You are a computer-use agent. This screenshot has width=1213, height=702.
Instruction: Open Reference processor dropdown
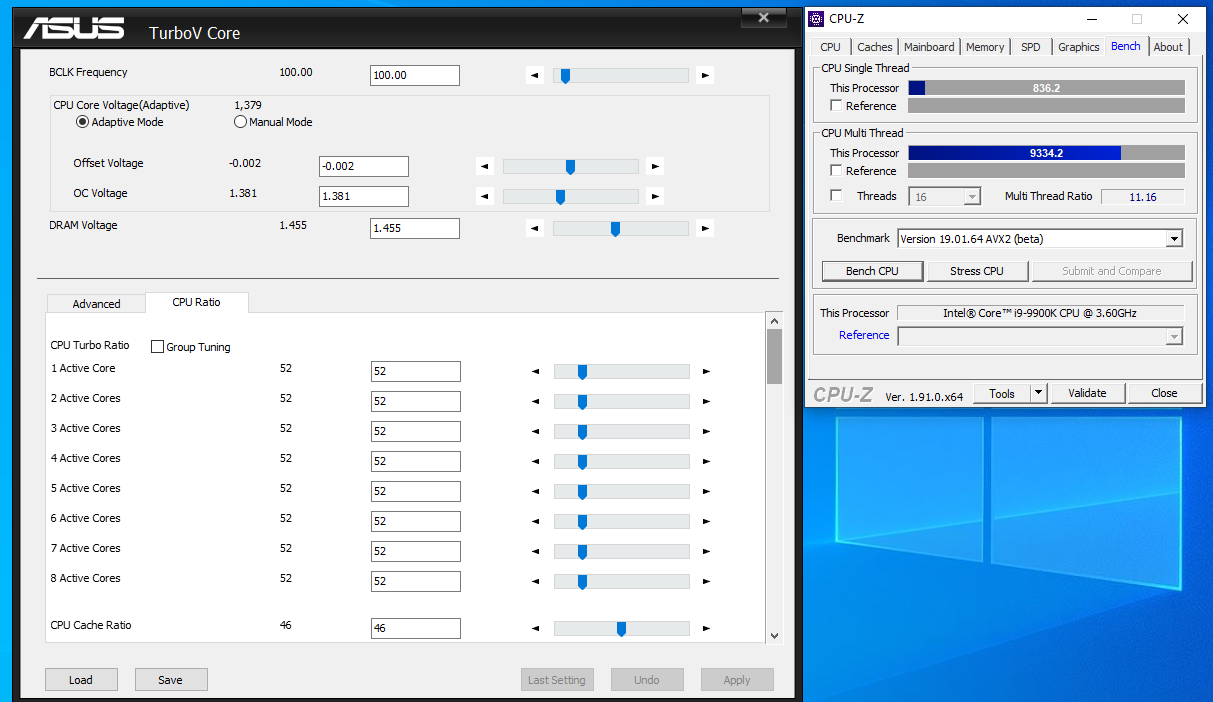(1174, 337)
